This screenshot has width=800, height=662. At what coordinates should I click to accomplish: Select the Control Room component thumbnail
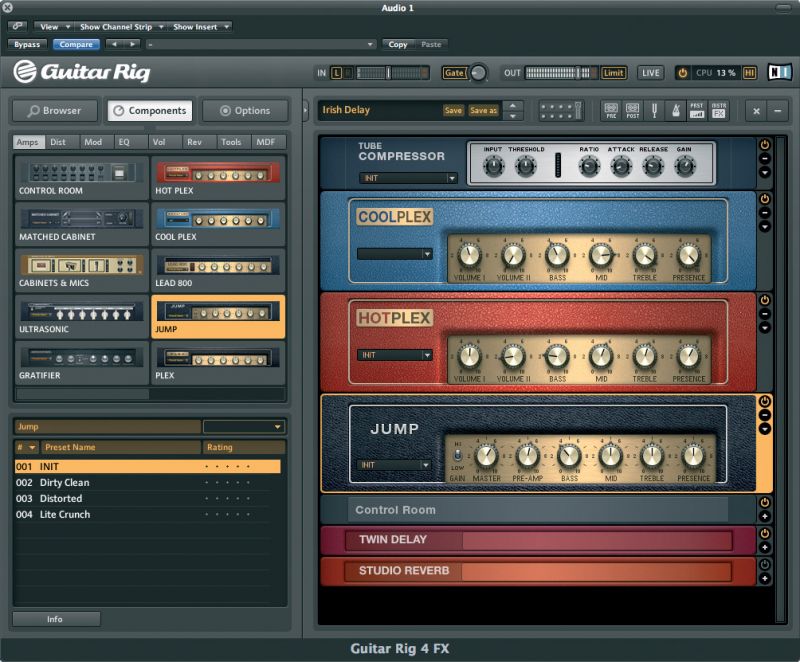point(82,177)
